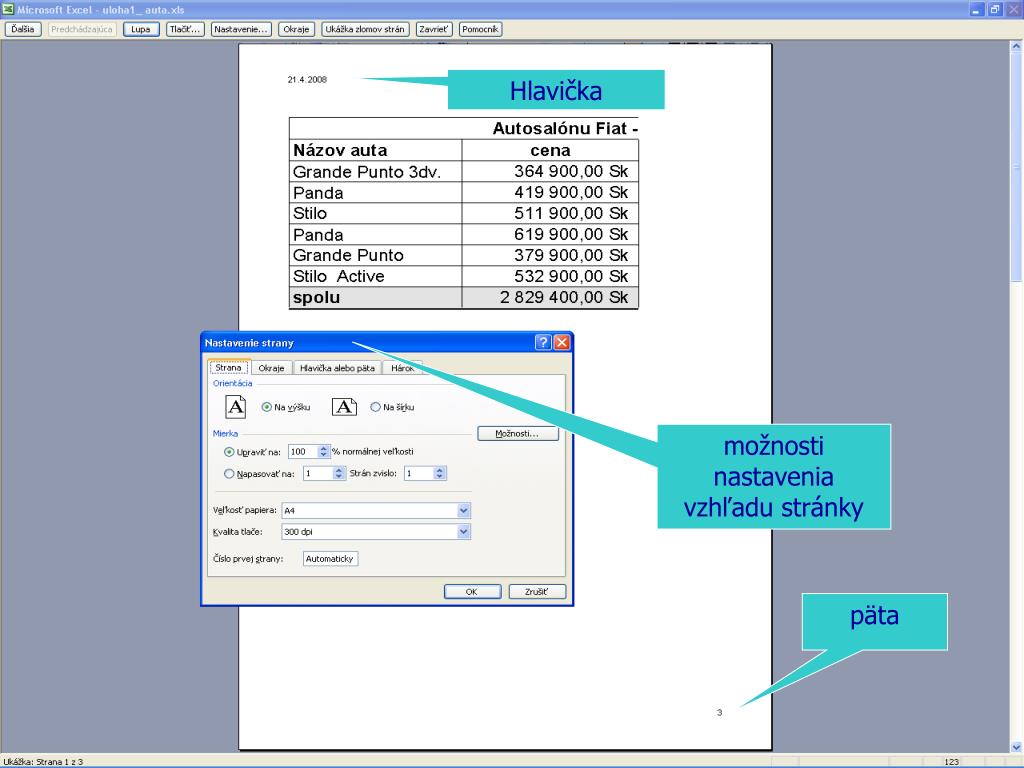Click the Číslo prvej strany field

330,559
